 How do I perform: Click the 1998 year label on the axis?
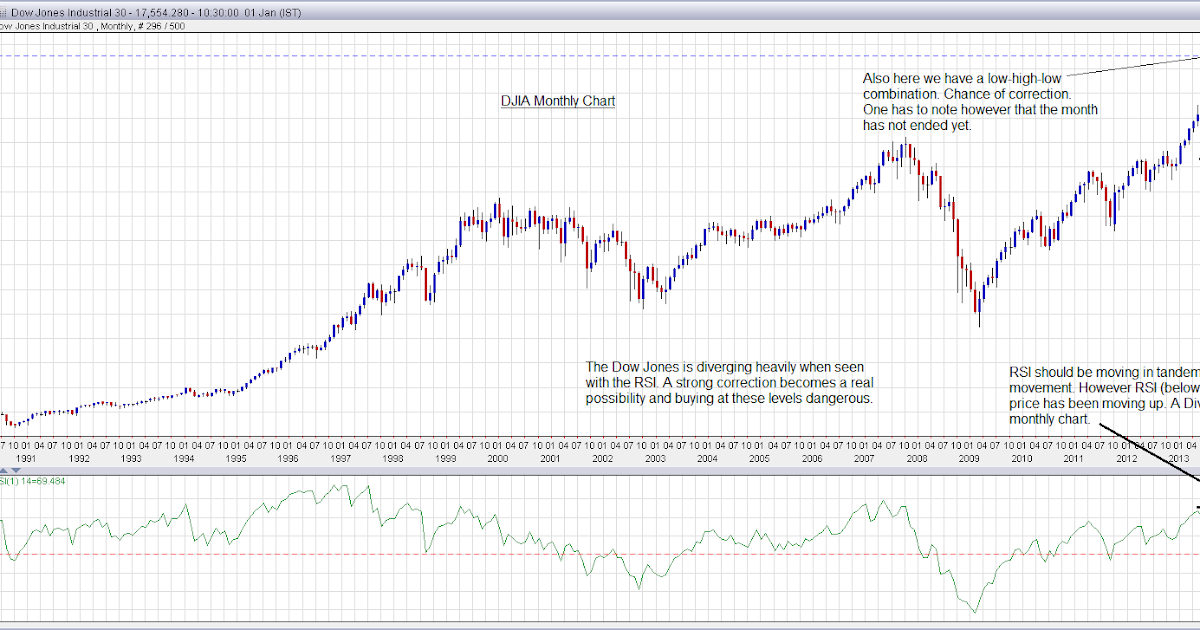pyautogui.click(x=393, y=459)
